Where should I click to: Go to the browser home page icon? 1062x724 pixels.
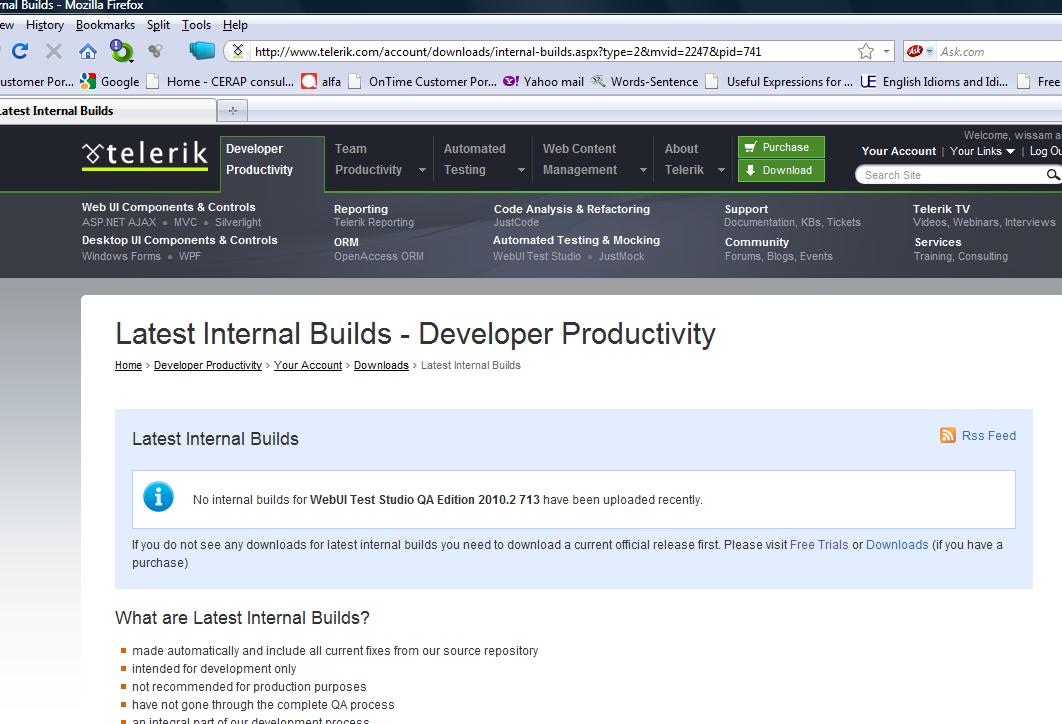(87, 51)
